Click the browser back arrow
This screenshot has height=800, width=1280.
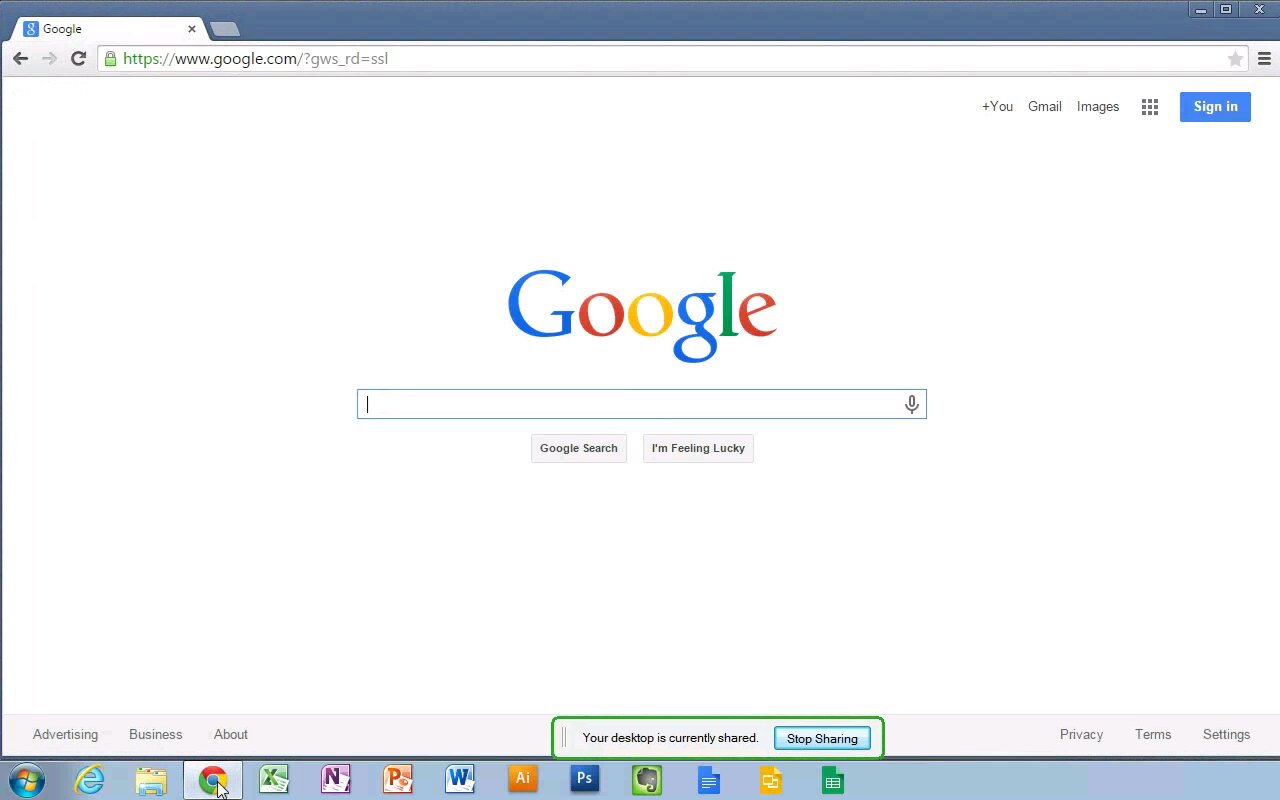[20, 59]
